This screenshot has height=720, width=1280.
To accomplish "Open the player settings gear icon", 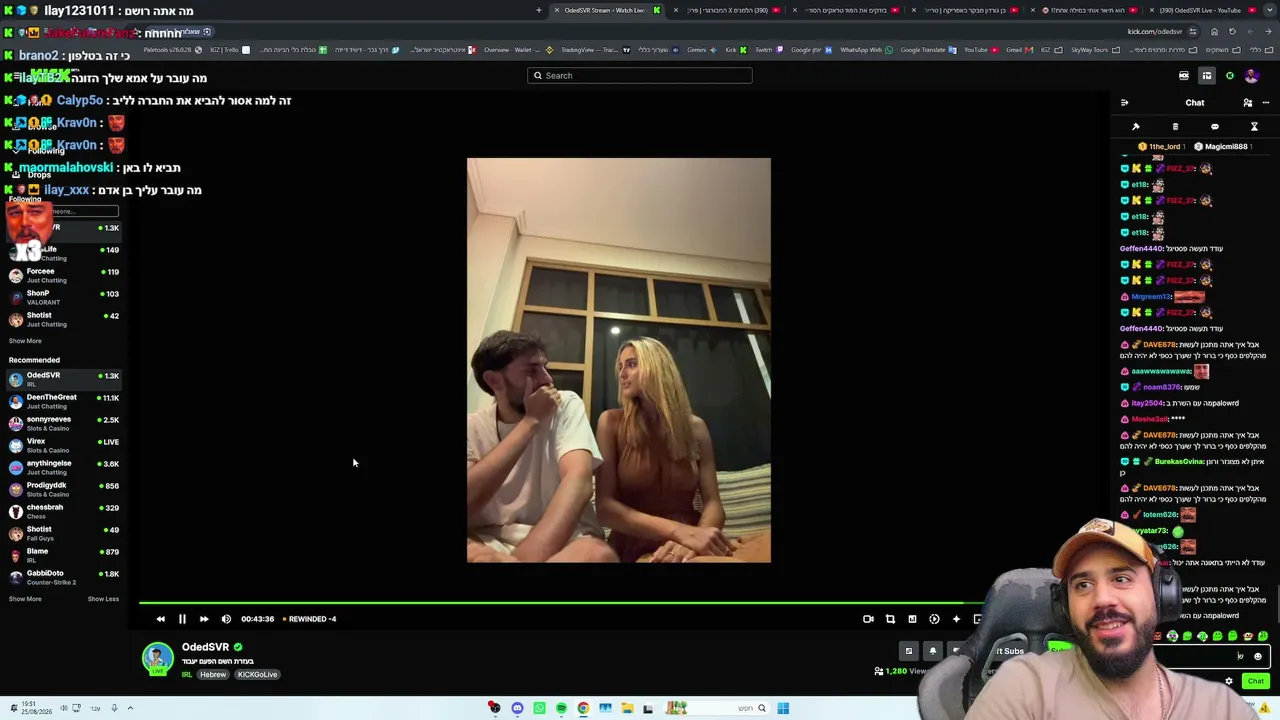I will (934, 619).
